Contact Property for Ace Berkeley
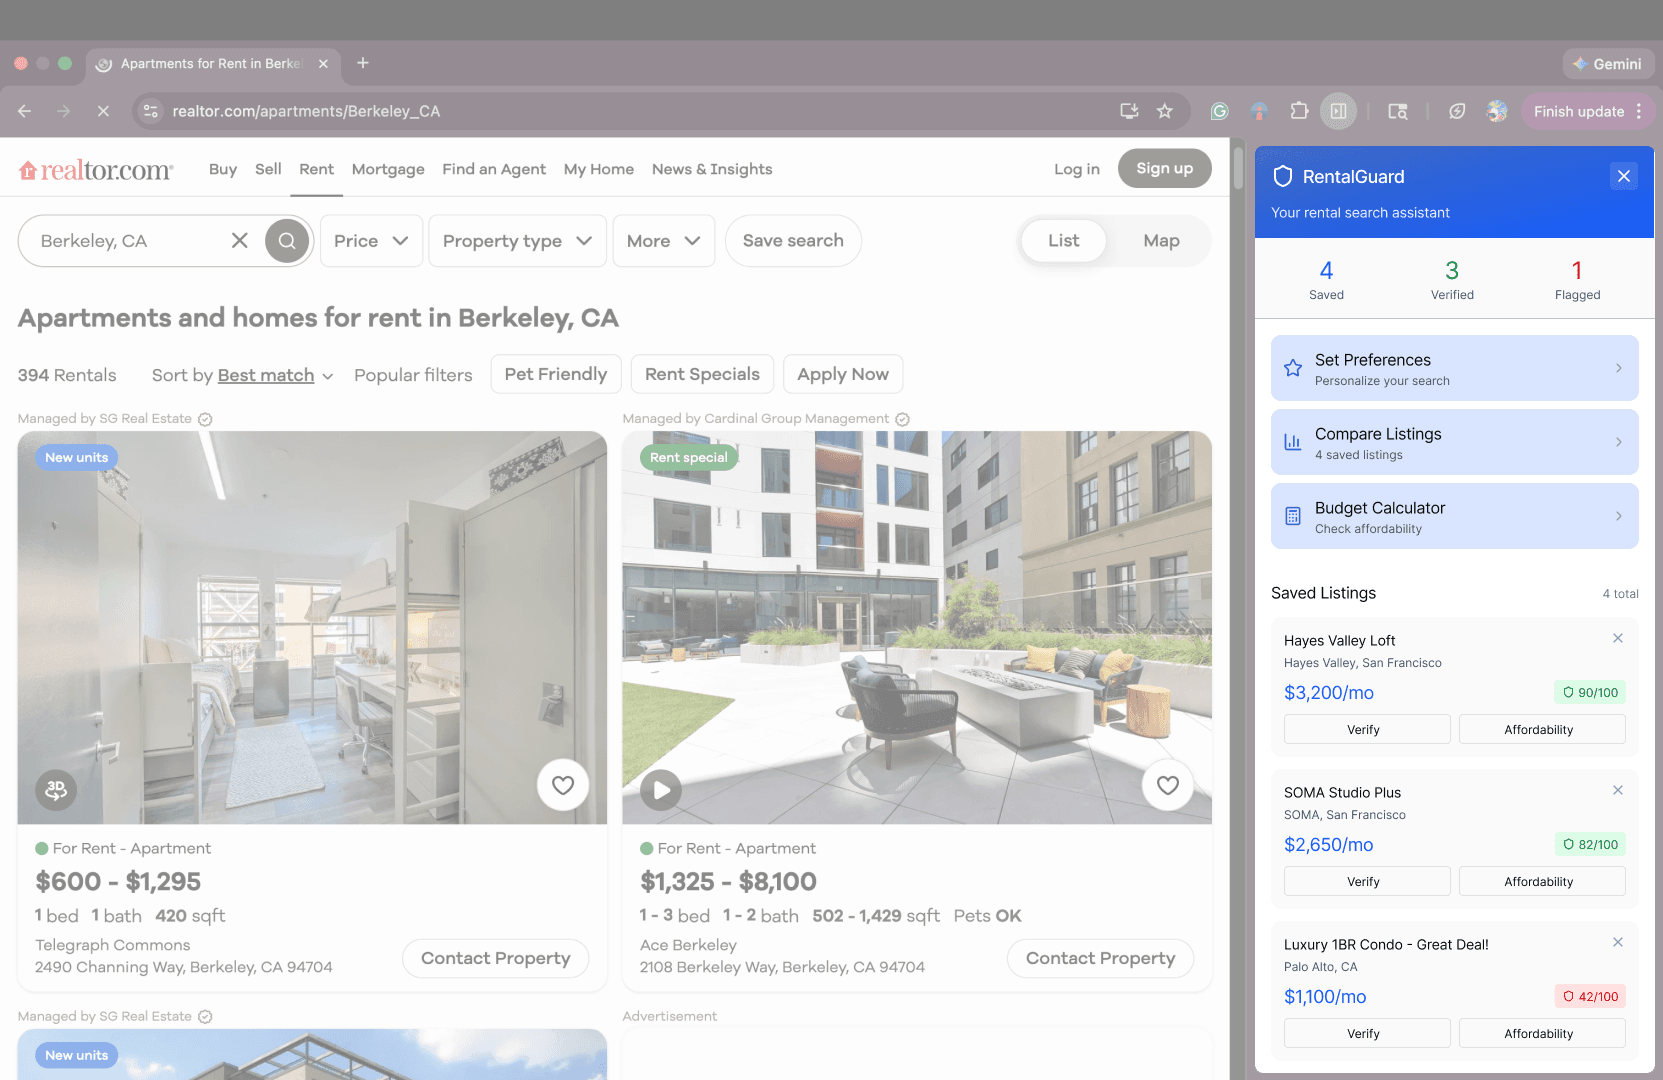The height and width of the screenshot is (1080, 1663). (1100, 958)
